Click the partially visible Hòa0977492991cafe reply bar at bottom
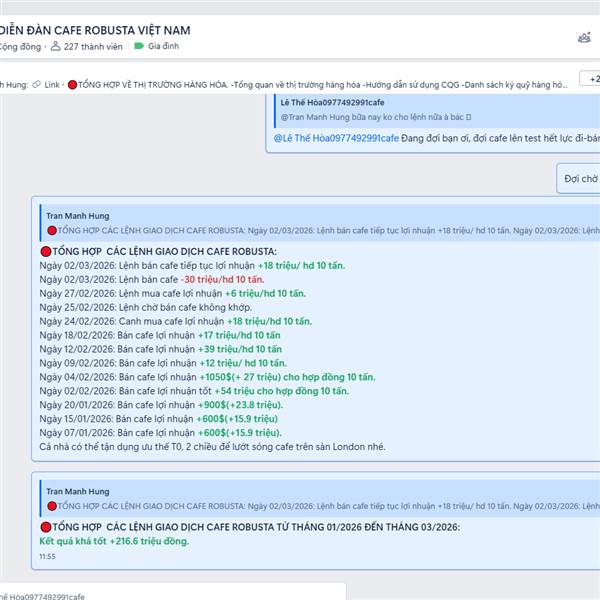The height and width of the screenshot is (600, 600). tap(173, 592)
